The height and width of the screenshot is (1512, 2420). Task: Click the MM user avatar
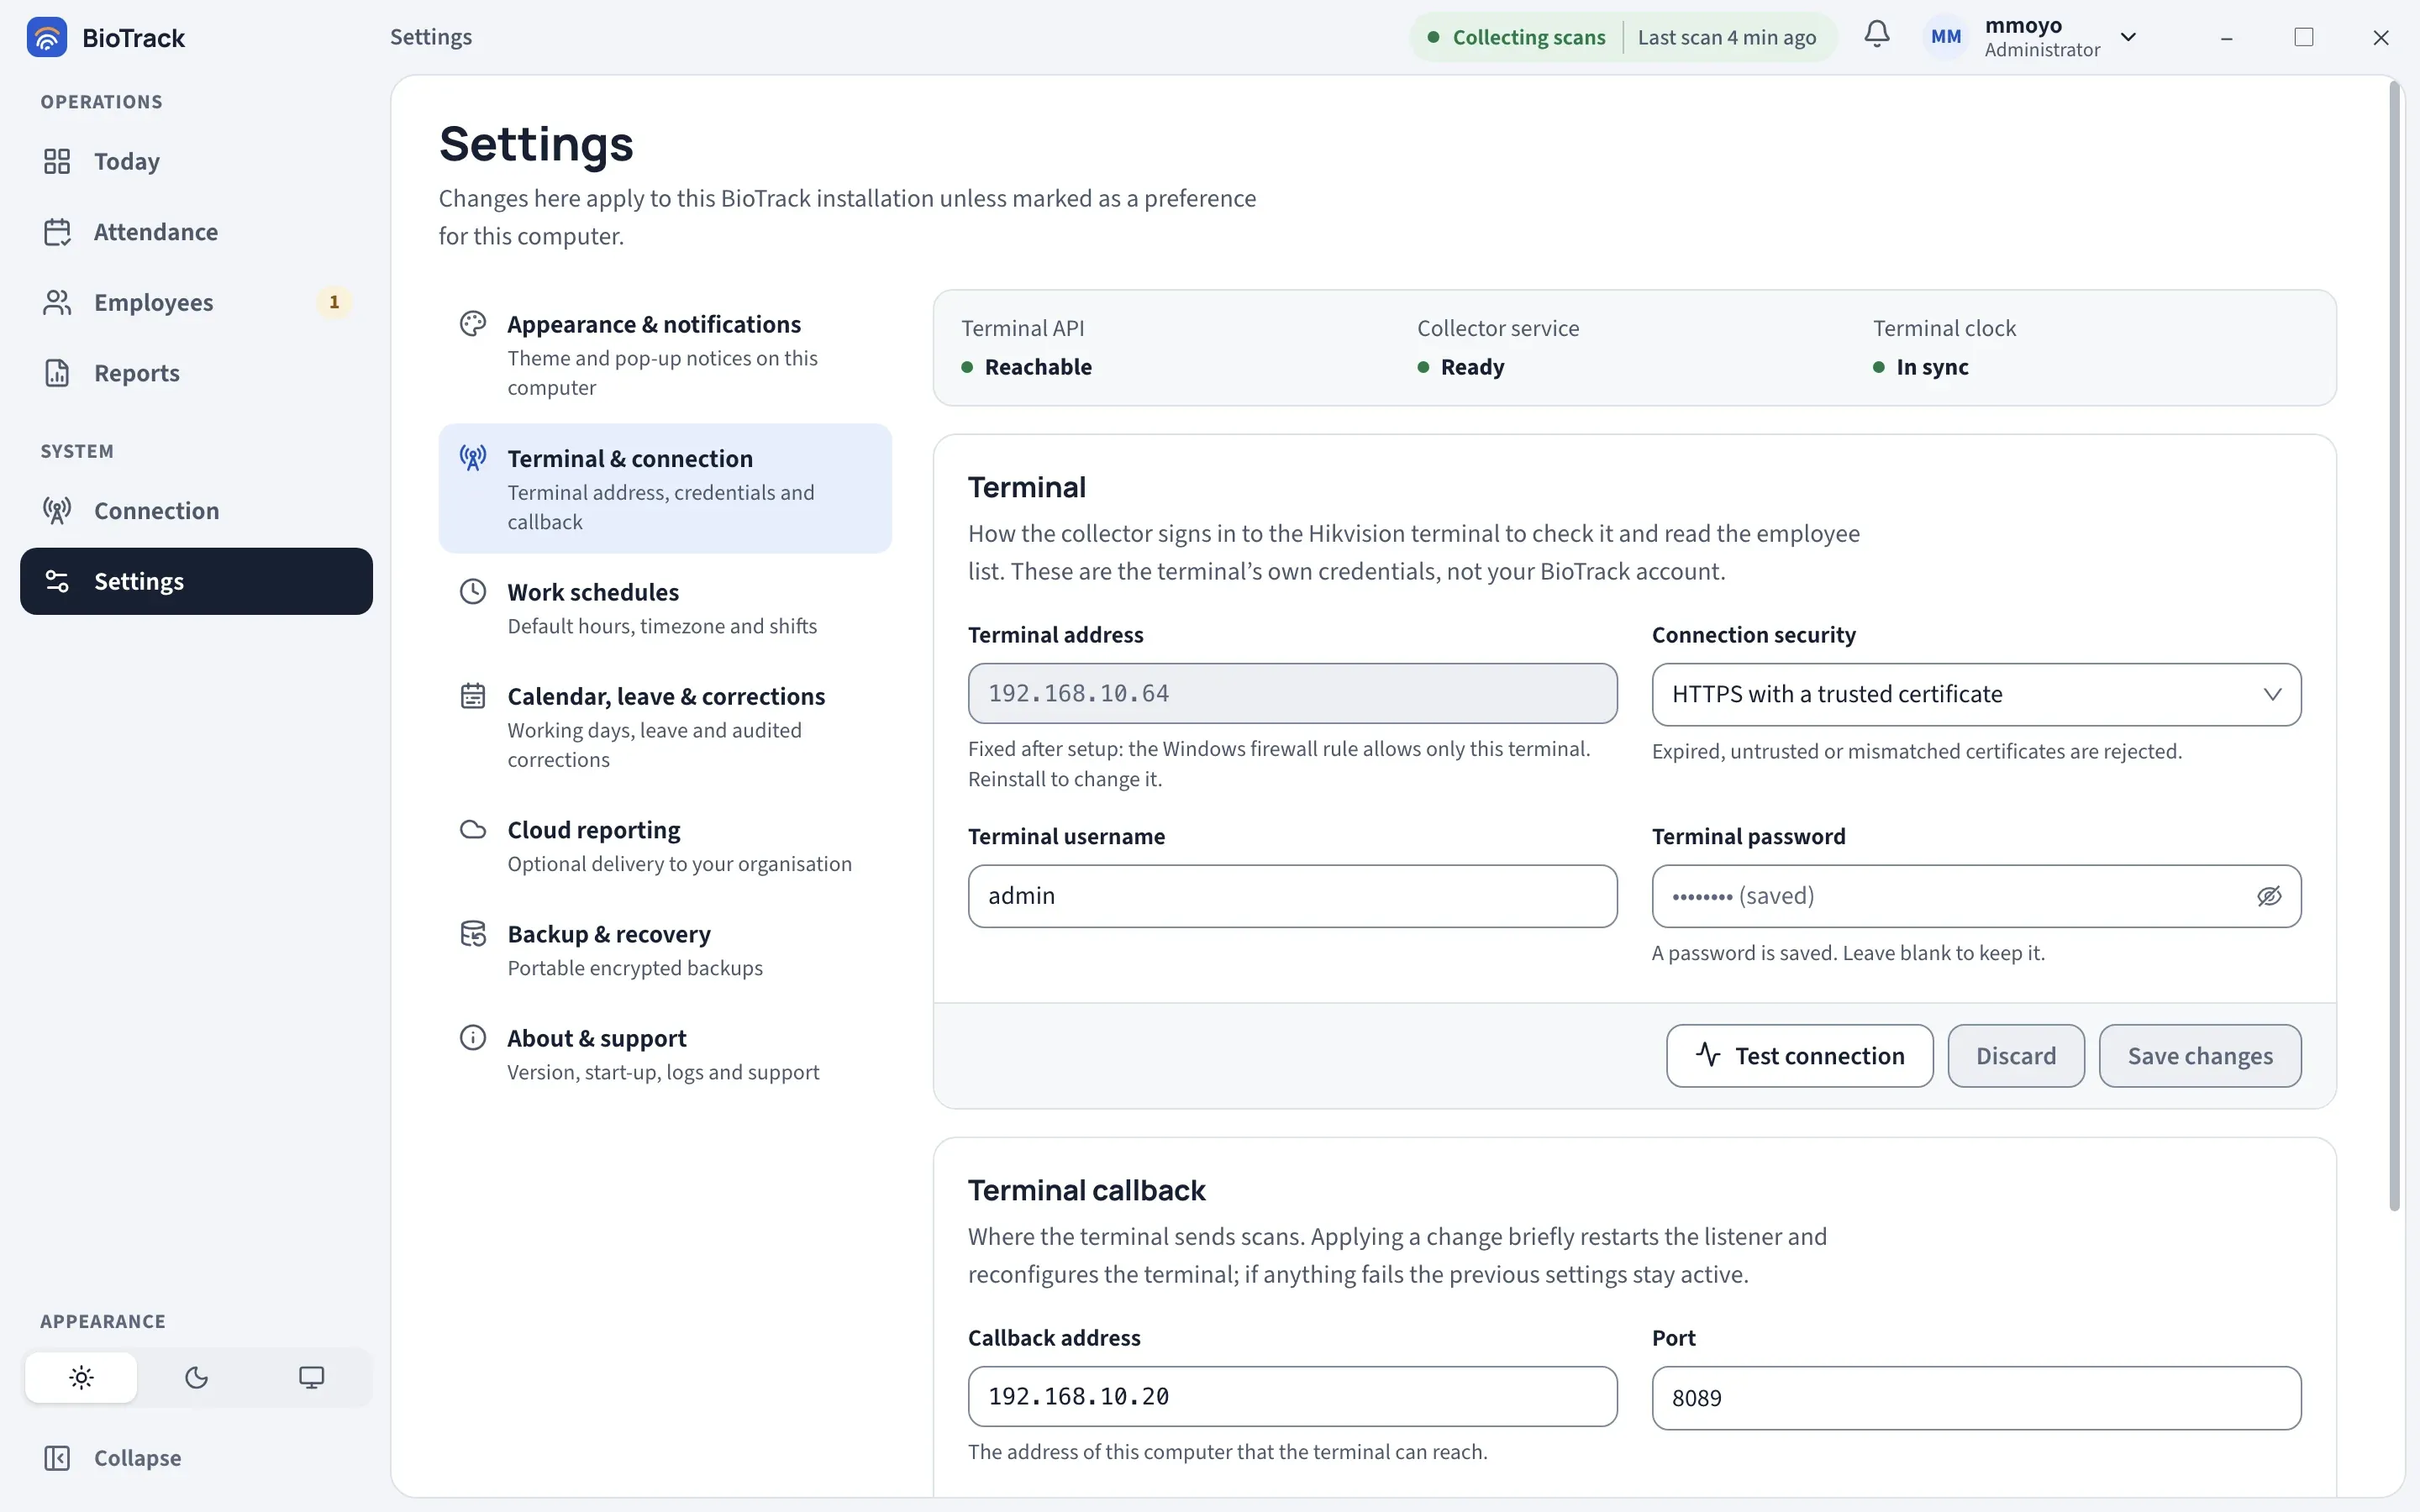click(x=1945, y=37)
